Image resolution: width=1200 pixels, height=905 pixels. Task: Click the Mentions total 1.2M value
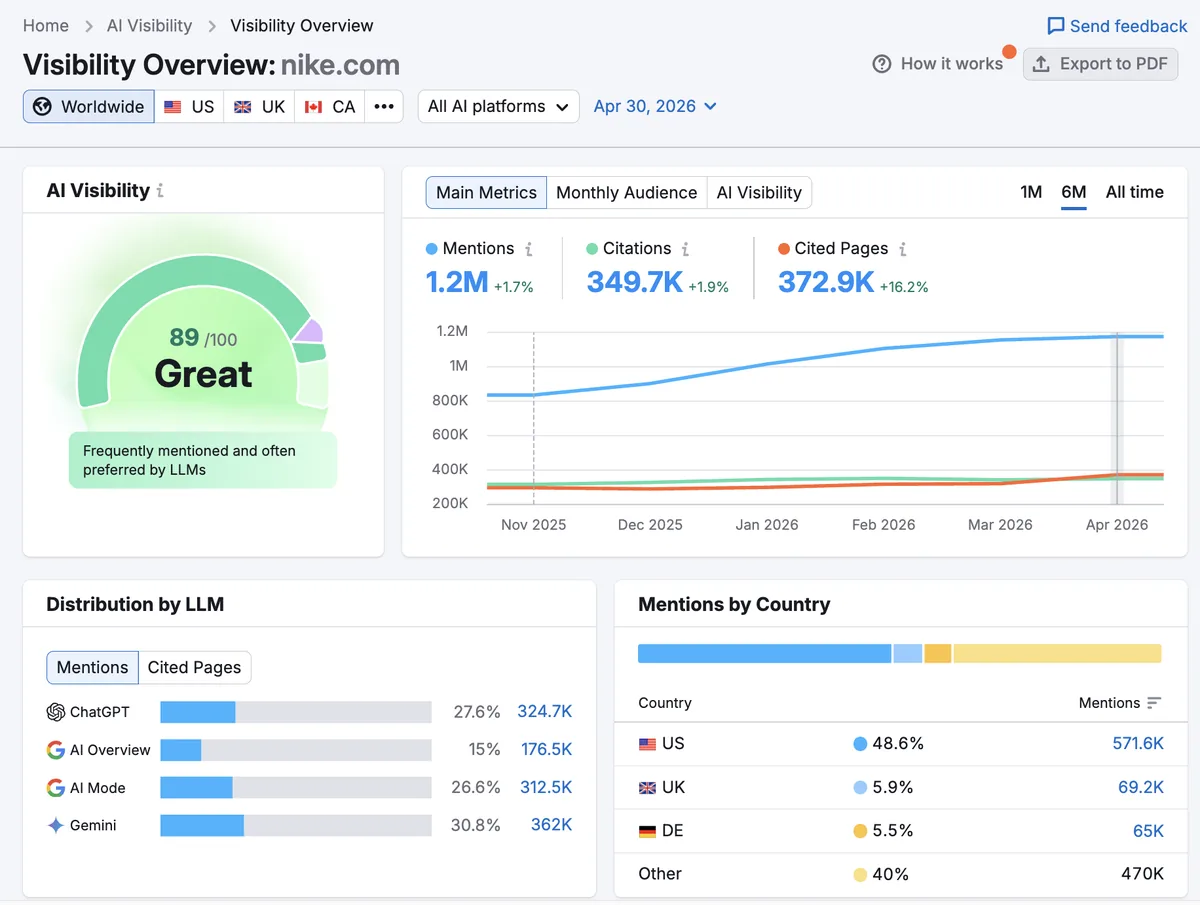457,283
